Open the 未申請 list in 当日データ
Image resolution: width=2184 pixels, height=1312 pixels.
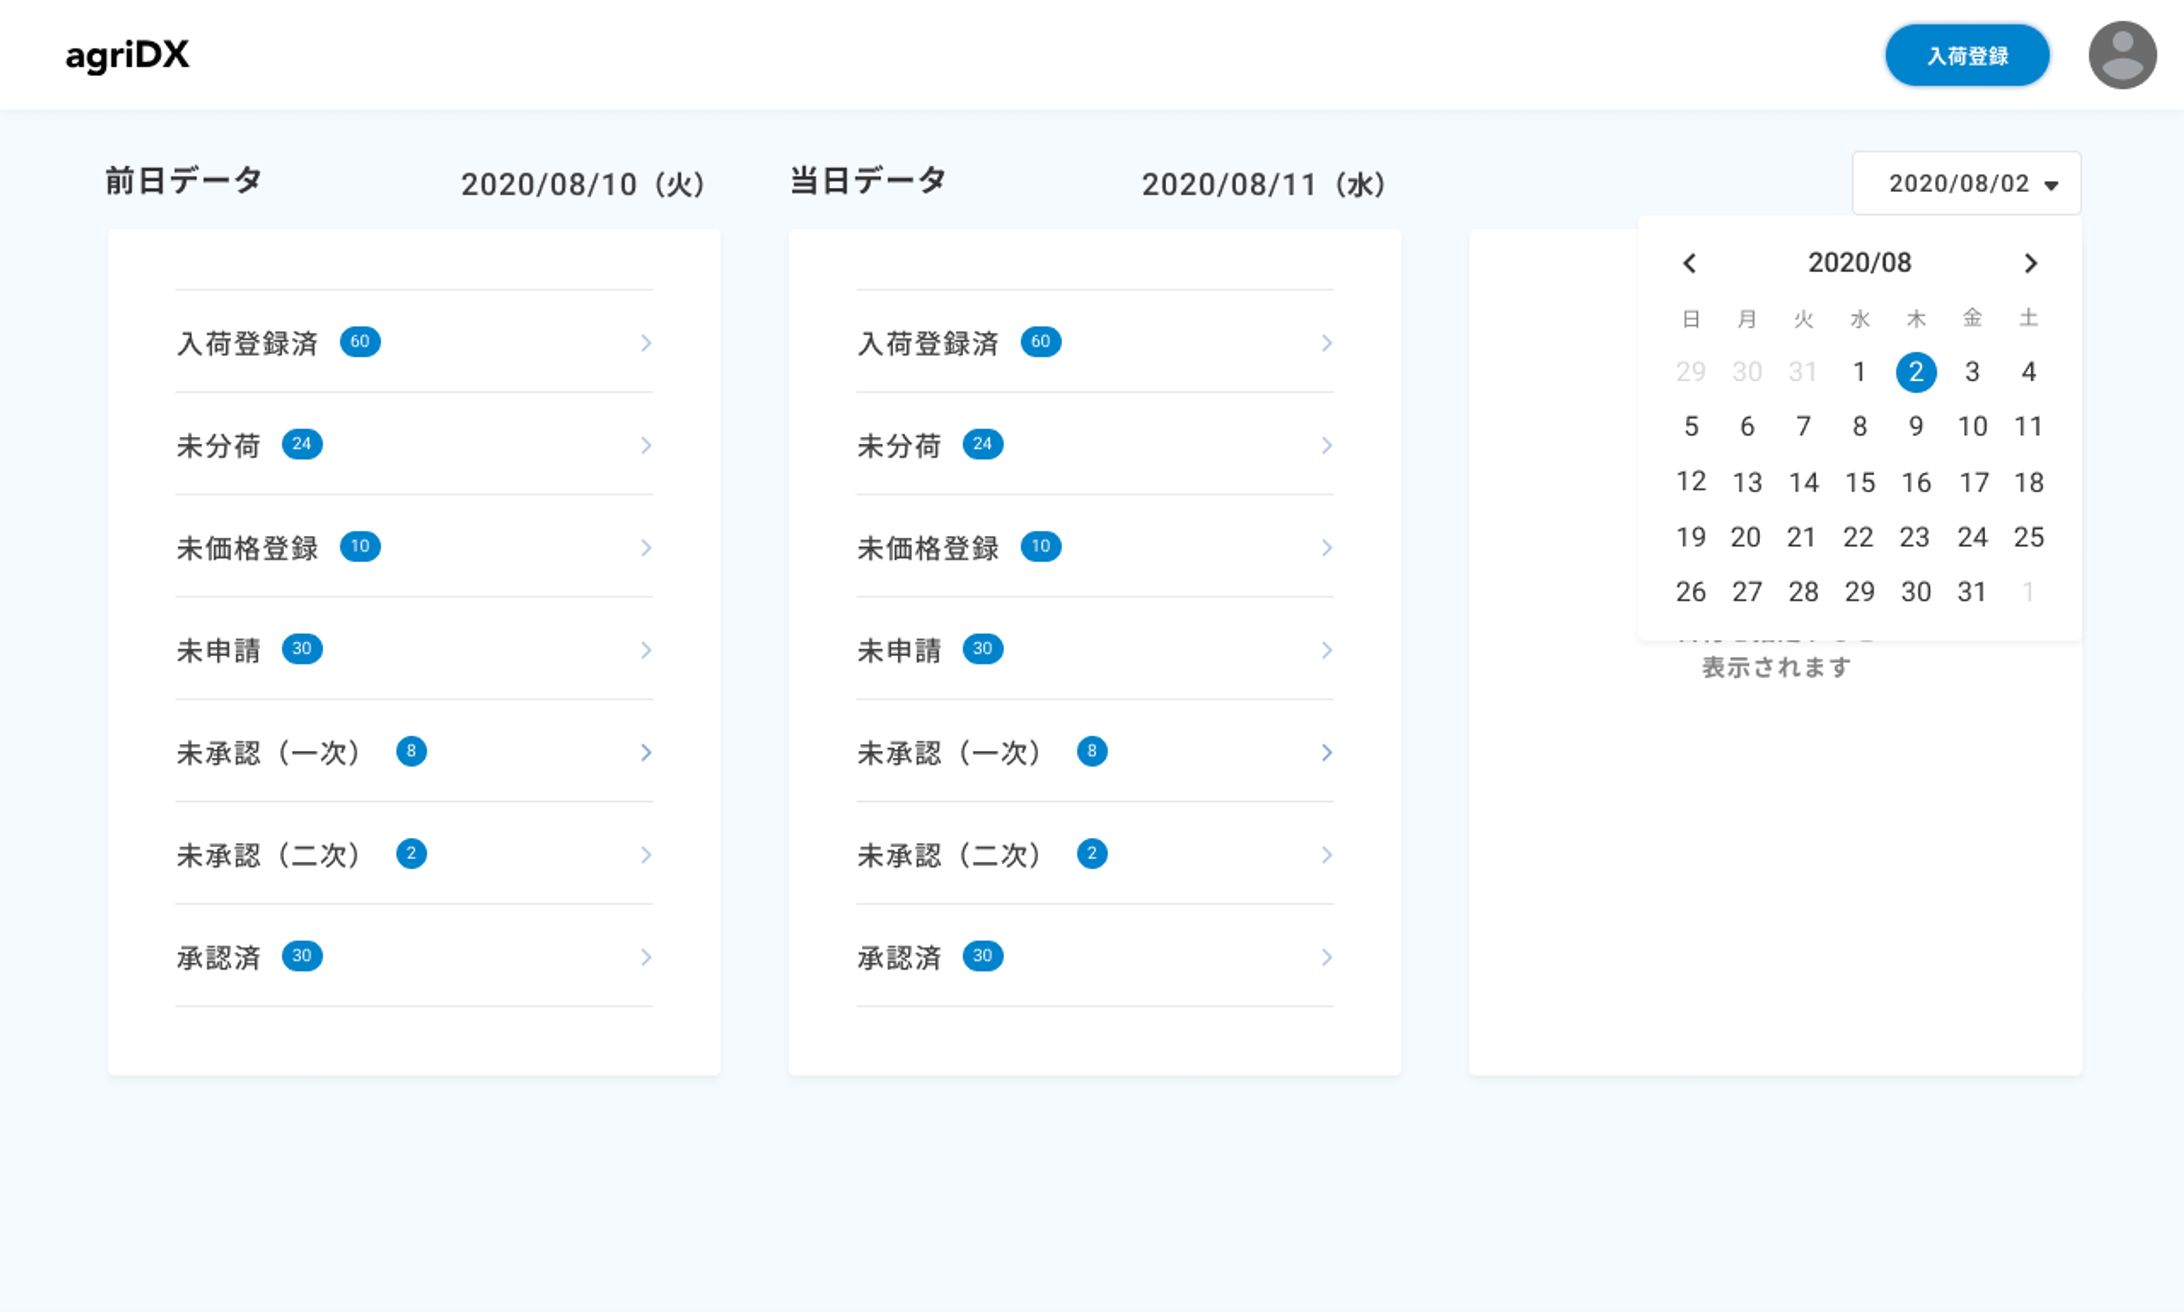click(x=1327, y=650)
